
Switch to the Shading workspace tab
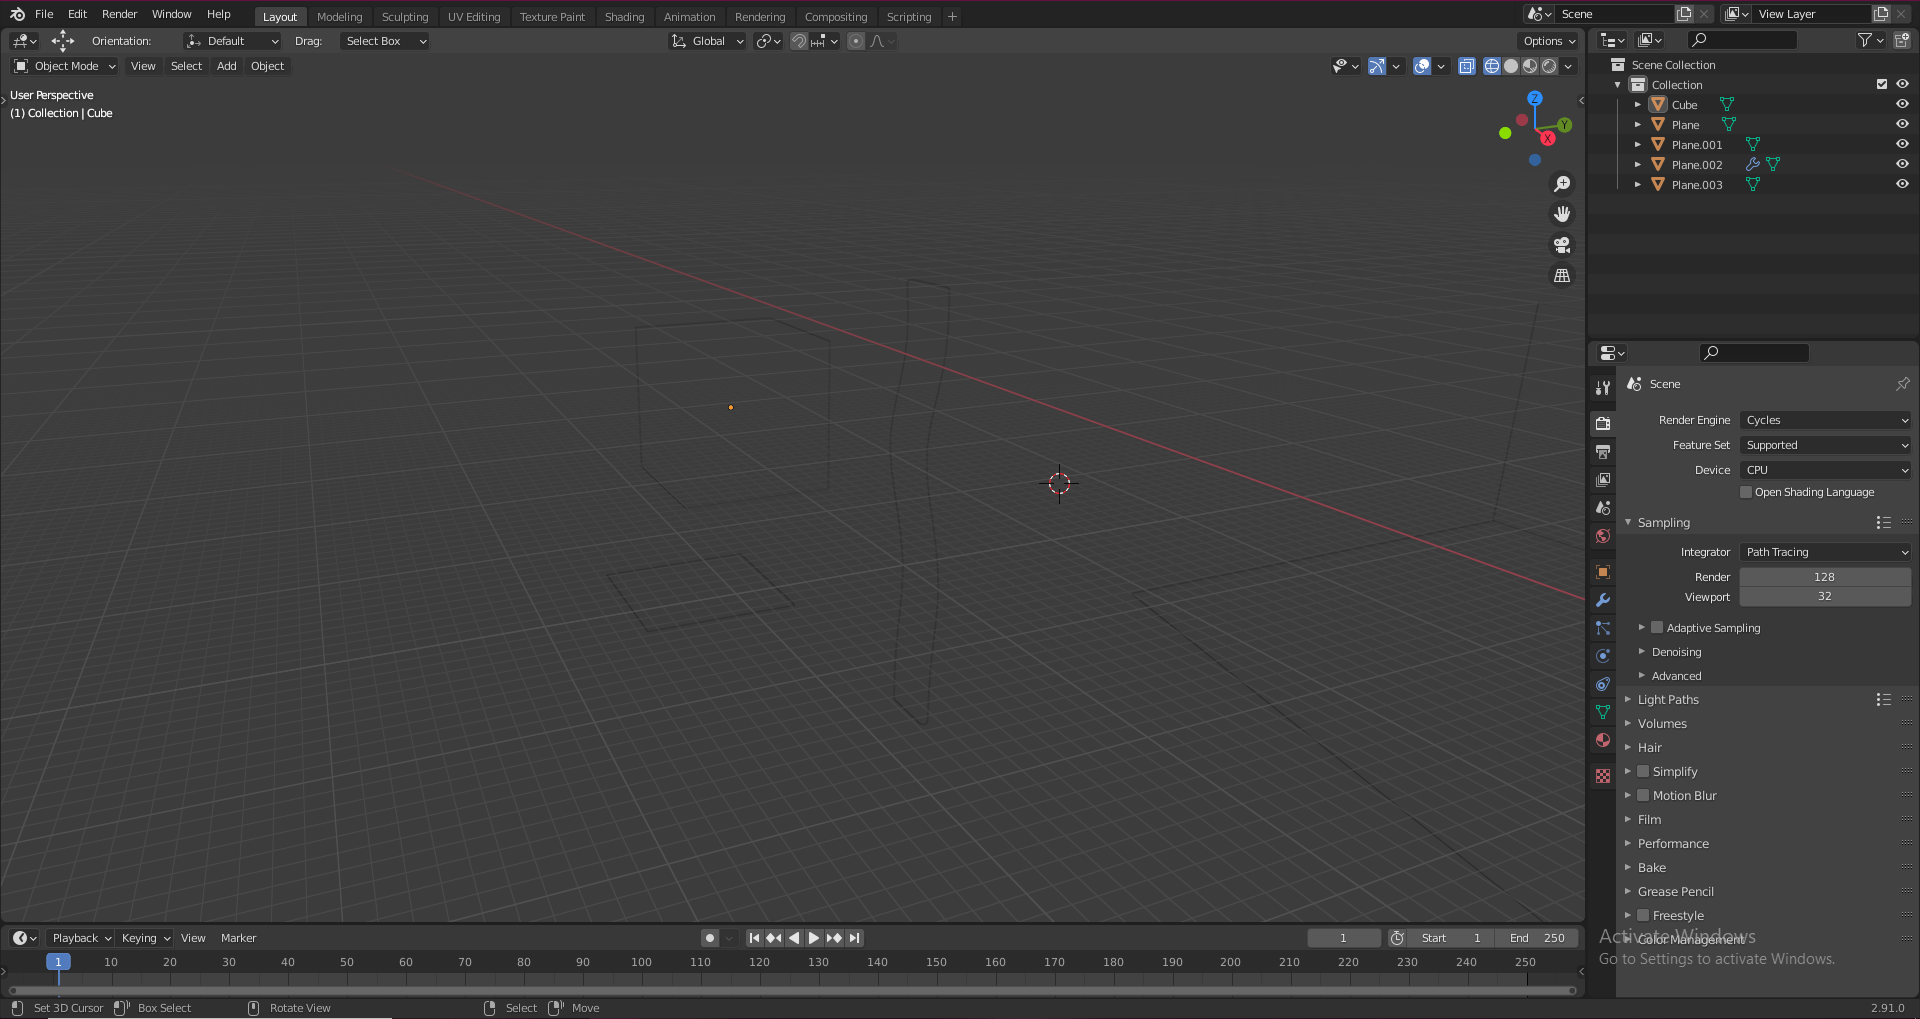click(x=624, y=16)
